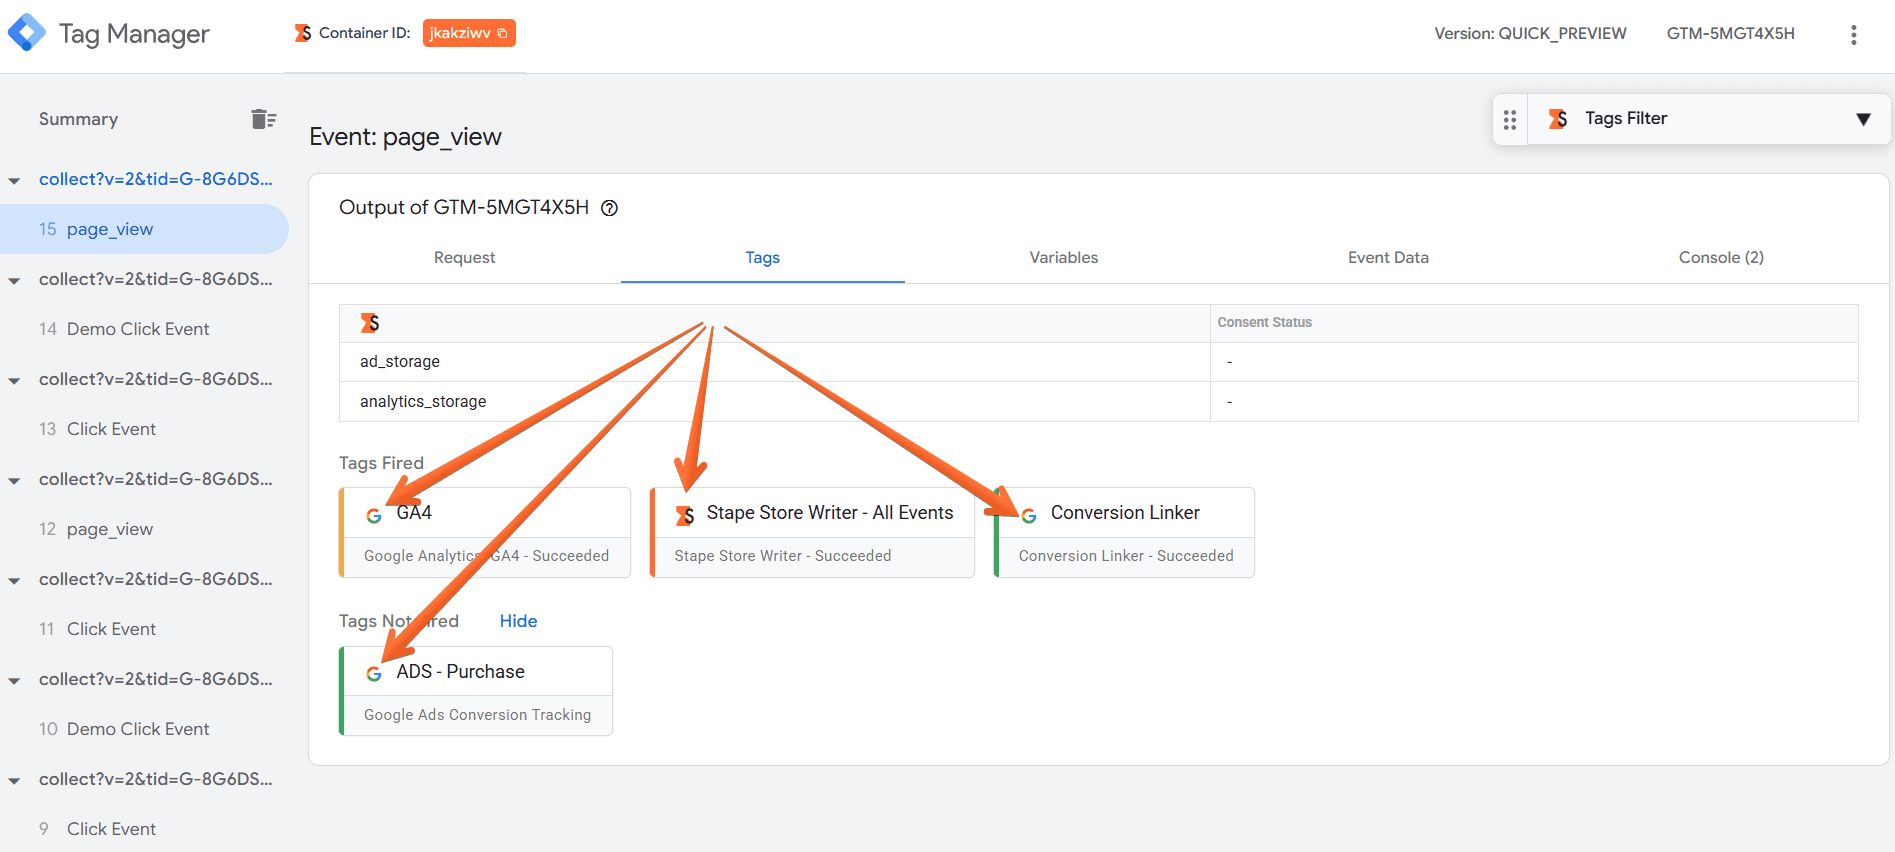The height and width of the screenshot is (852, 1895).
Task: Open the GA4 fired tag card
Action: pos(486,532)
